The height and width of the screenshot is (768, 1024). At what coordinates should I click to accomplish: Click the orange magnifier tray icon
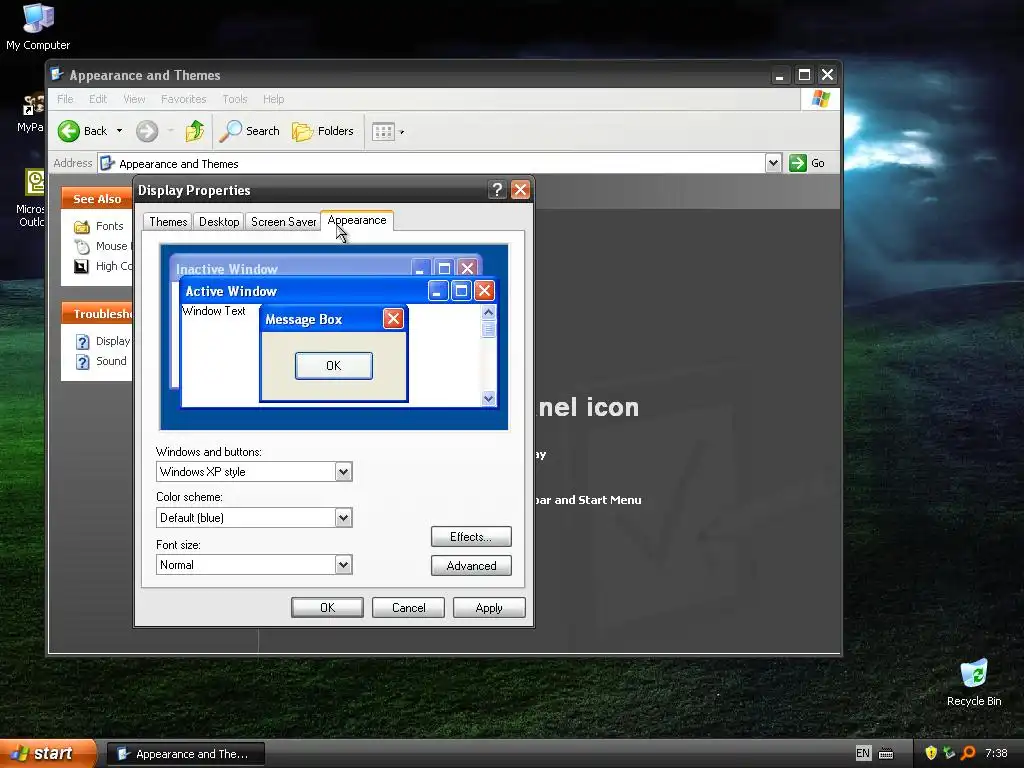[968, 753]
